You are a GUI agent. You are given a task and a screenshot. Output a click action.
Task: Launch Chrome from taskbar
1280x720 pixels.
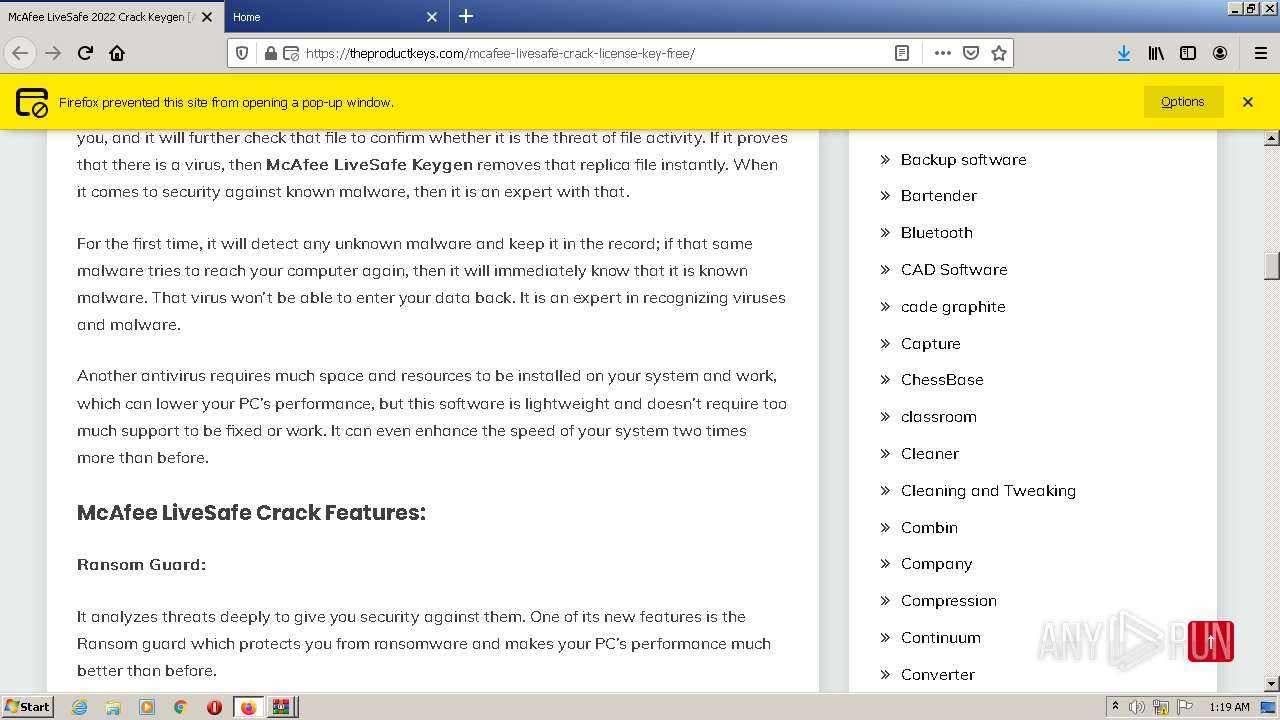[180, 707]
